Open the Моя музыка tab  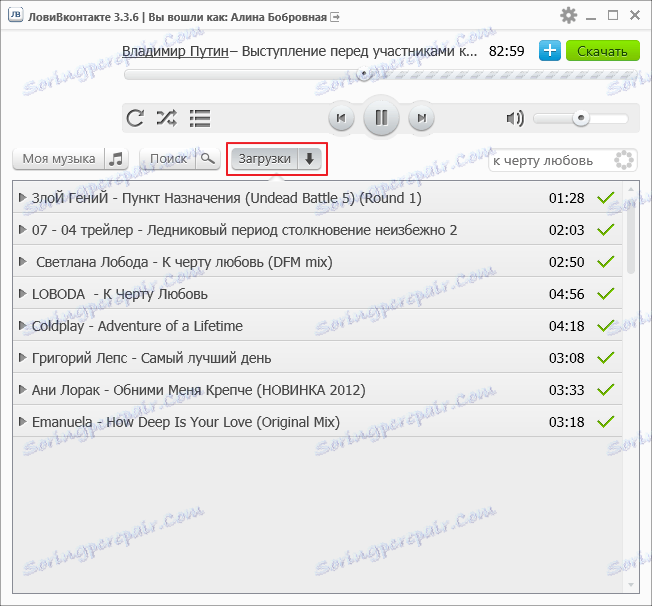59,158
